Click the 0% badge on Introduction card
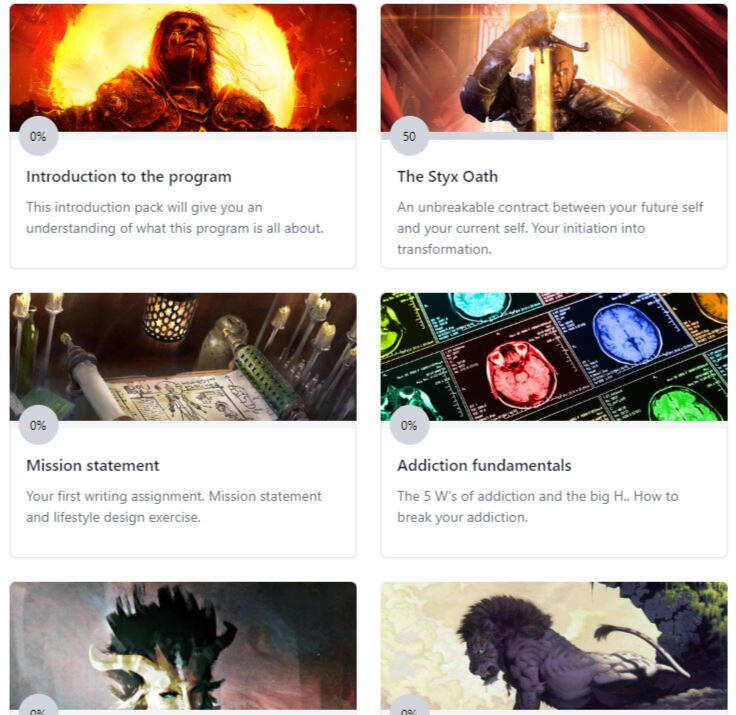 coord(38,136)
